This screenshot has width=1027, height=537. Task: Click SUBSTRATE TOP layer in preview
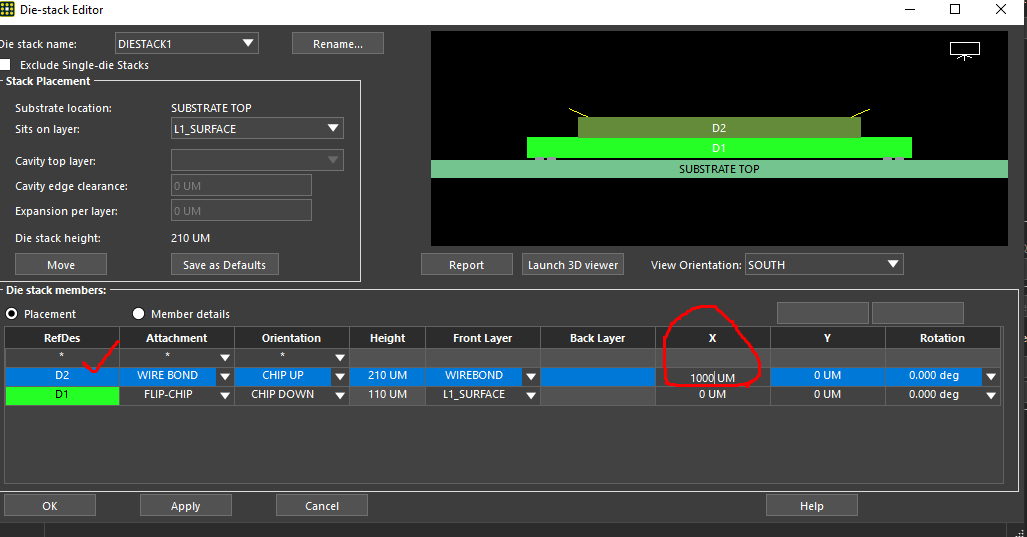[719, 169]
